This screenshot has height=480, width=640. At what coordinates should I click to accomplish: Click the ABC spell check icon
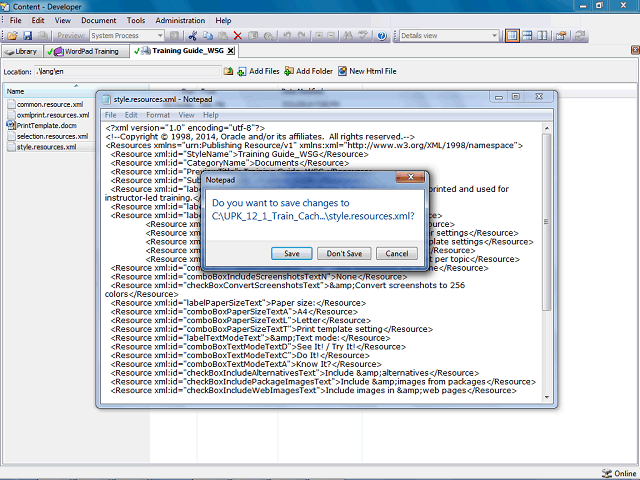363,36
